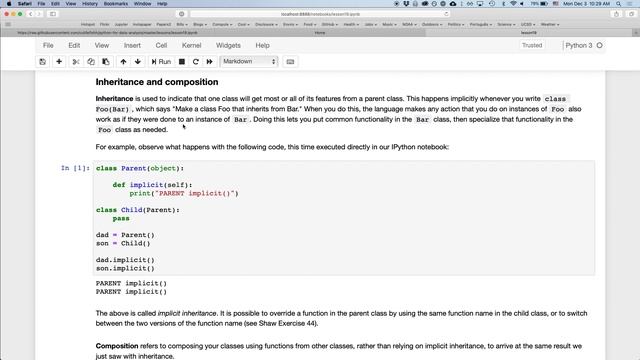Run the selected cell
The width and height of the screenshot is (640, 360).
click(x=161, y=62)
